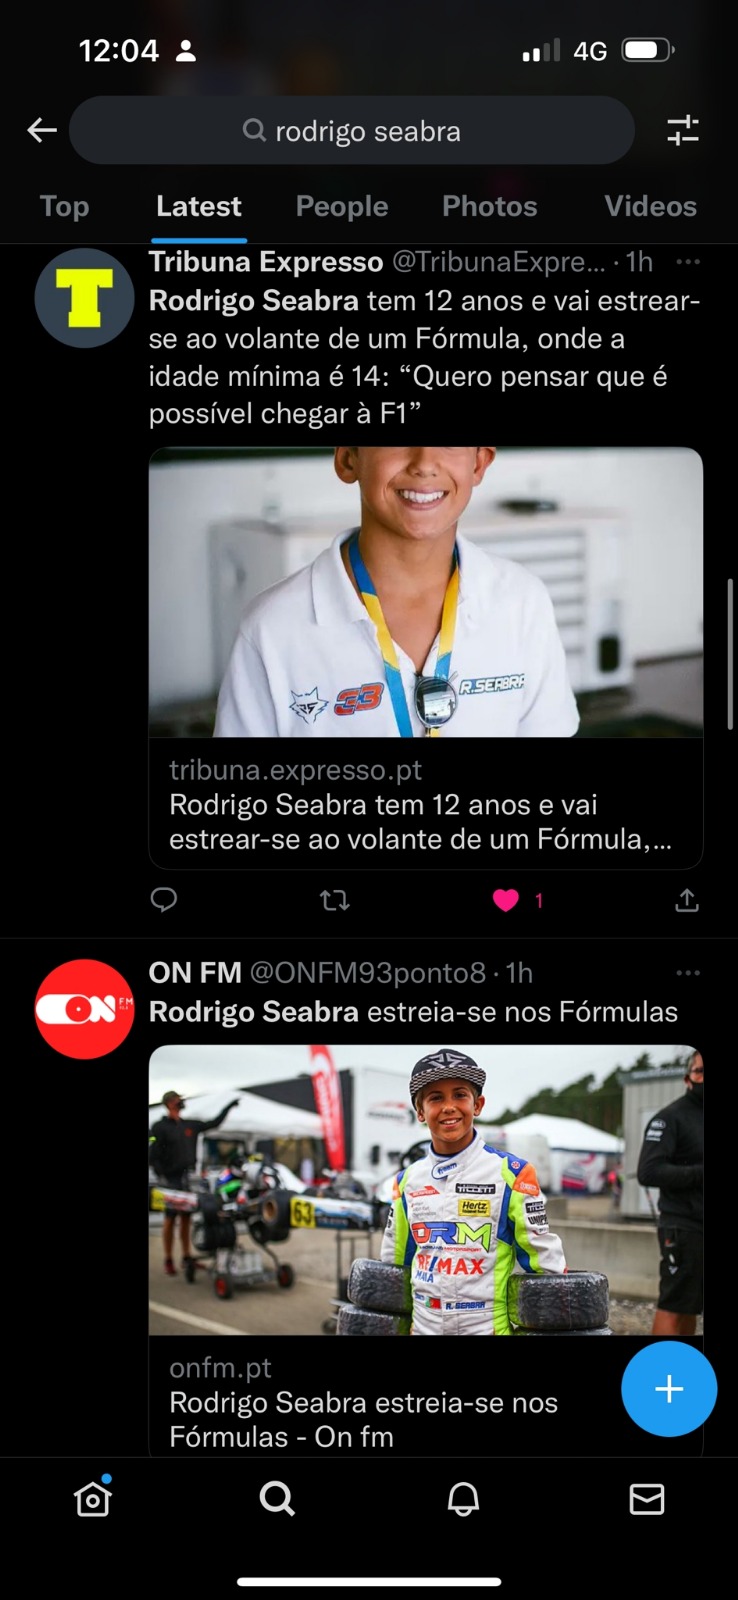Image resolution: width=738 pixels, height=1600 pixels.
Task: Switch to the Top tab
Action: [65, 206]
